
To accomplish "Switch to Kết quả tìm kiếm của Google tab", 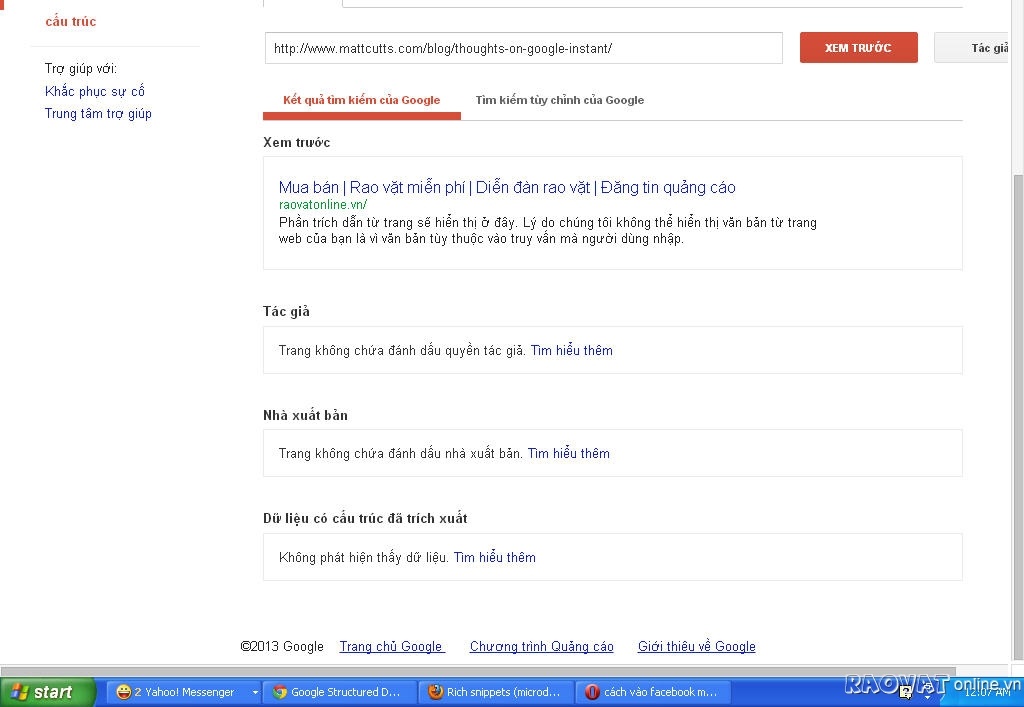I will [x=361, y=100].
